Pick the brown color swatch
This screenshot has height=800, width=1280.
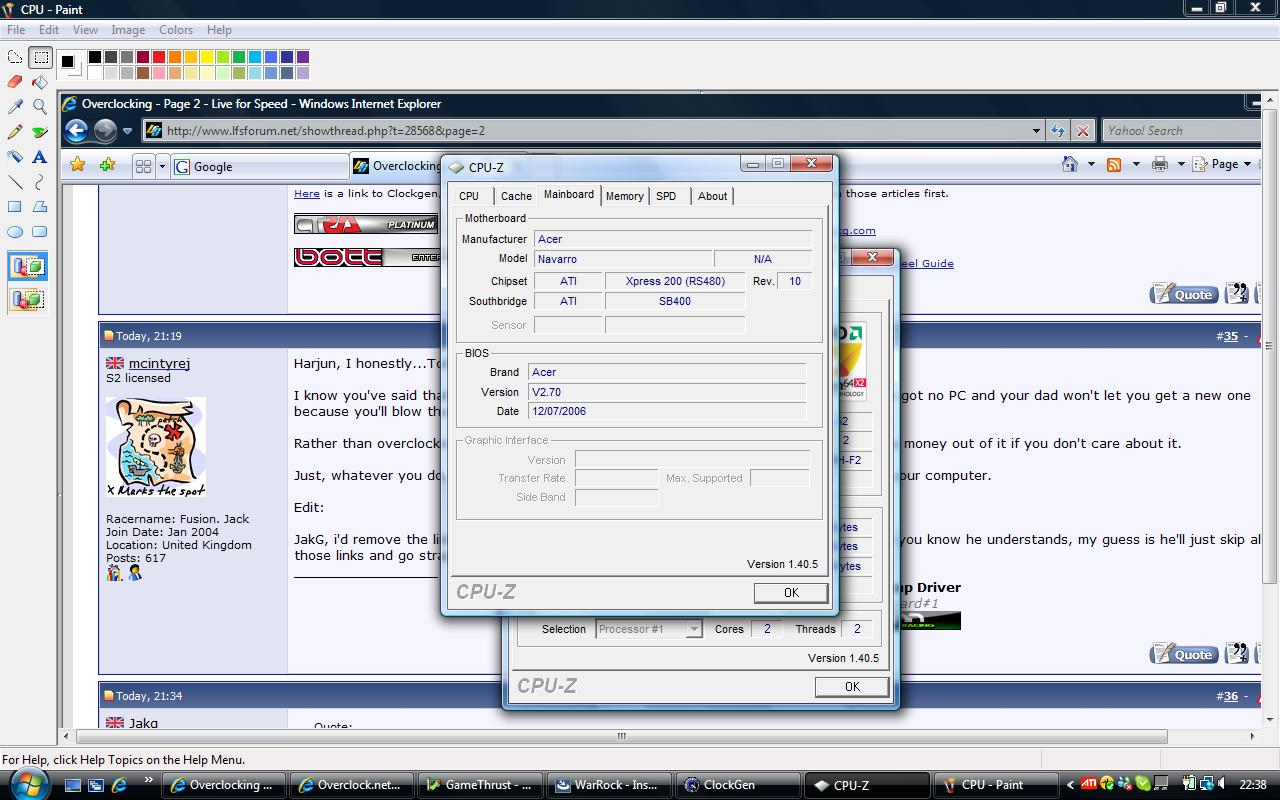pos(143,73)
